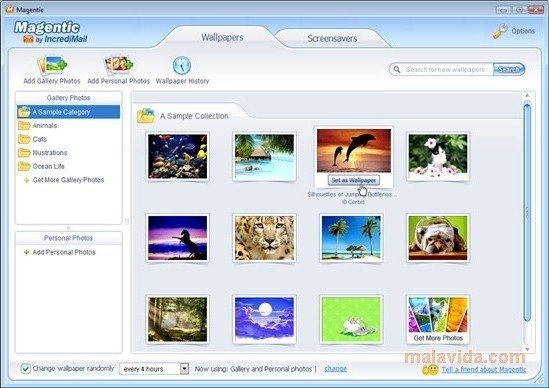The width and height of the screenshot is (549, 388).
Task: Click the Search button
Action: pyautogui.click(x=509, y=69)
